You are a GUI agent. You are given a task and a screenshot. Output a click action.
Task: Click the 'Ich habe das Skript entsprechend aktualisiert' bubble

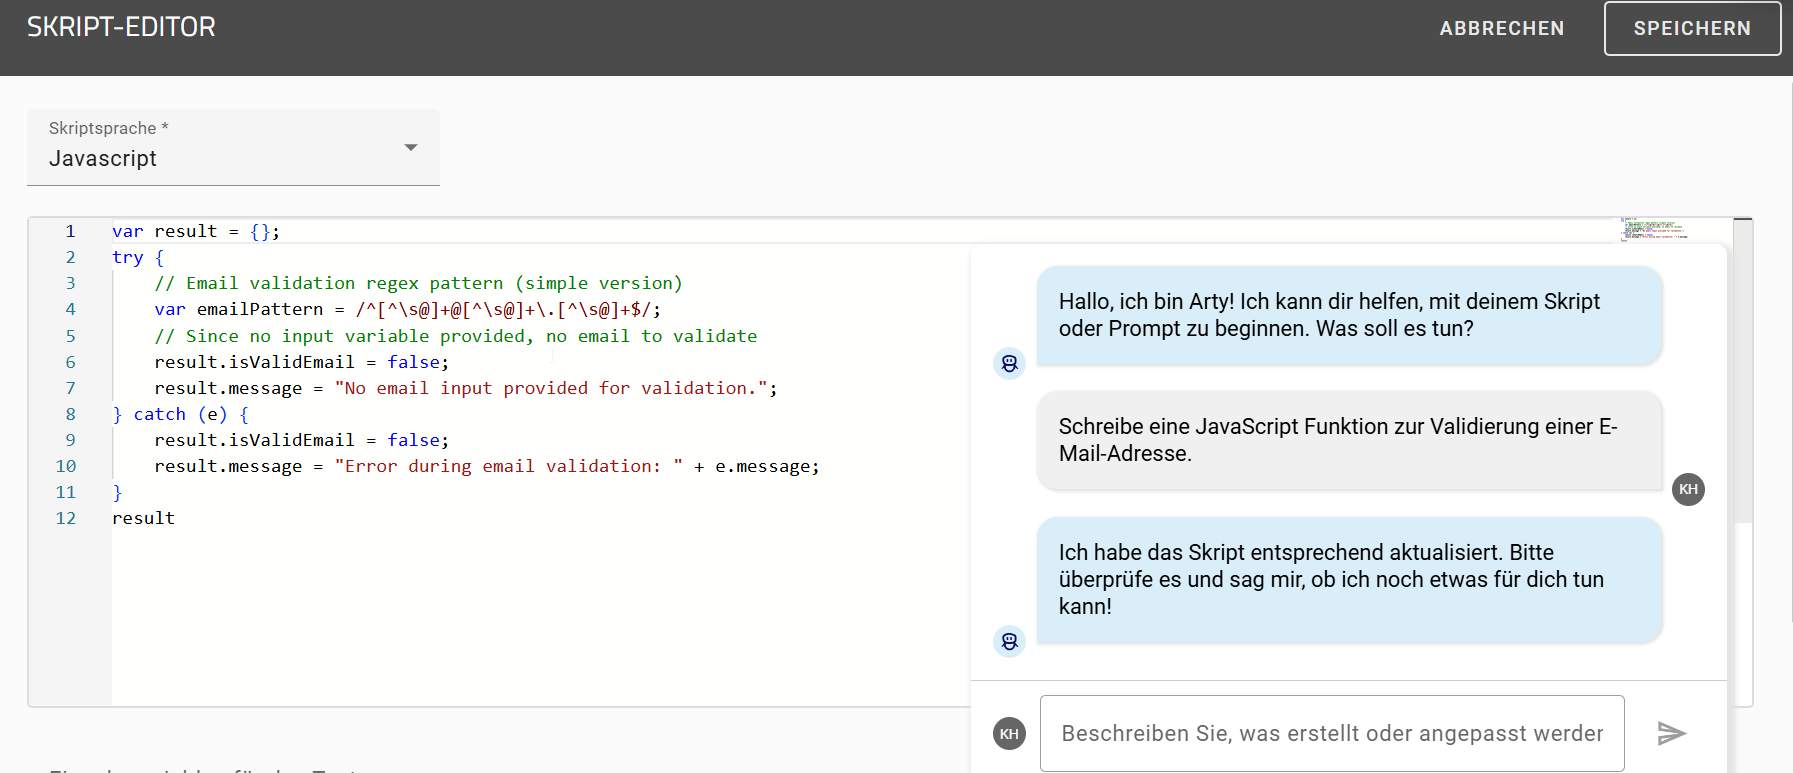tap(1349, 579)
